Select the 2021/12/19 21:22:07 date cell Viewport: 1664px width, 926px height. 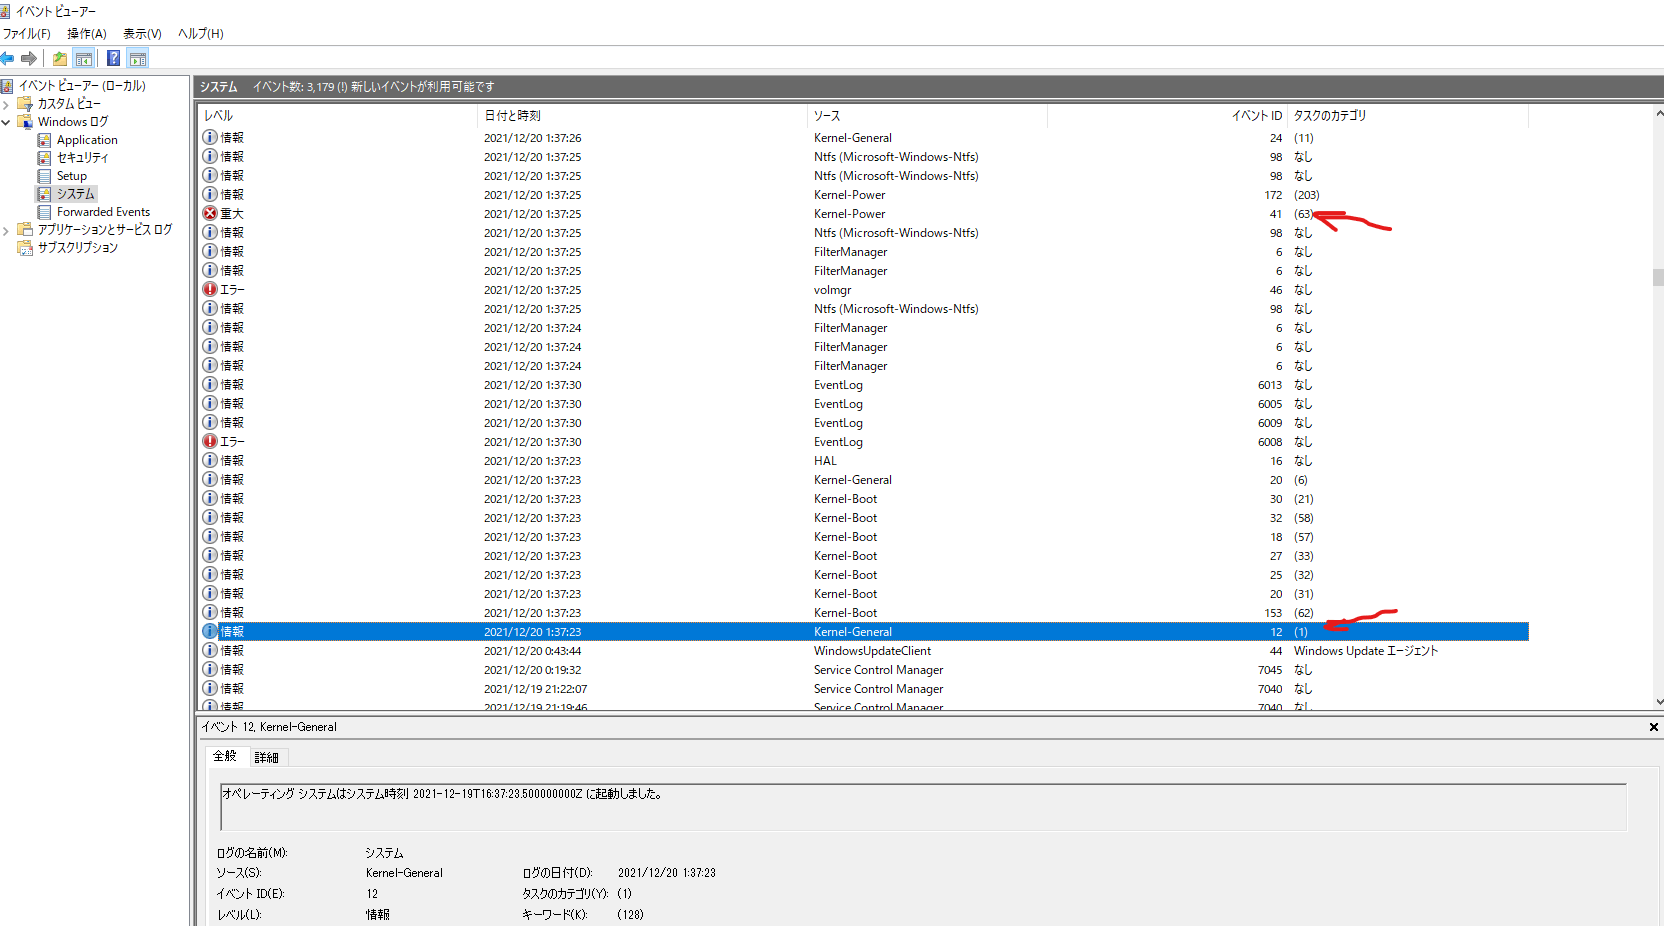(535, 689)
